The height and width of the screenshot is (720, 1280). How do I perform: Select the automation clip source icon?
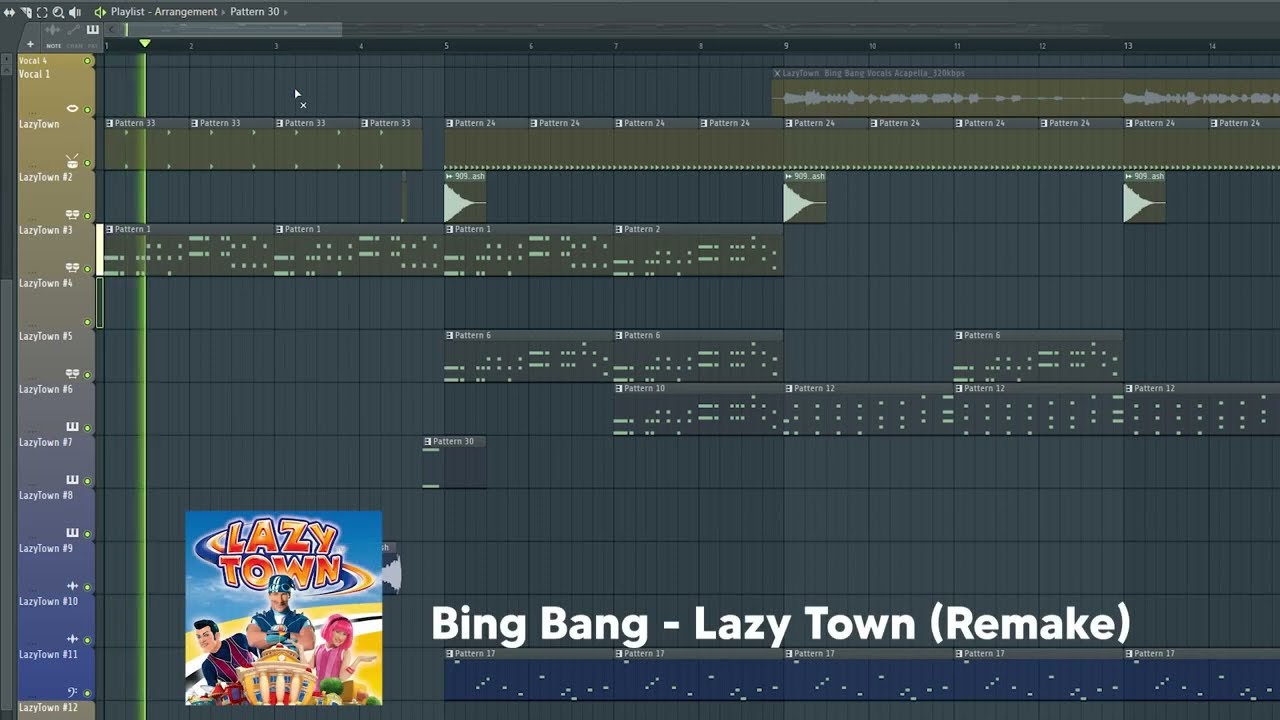point(73,30)
